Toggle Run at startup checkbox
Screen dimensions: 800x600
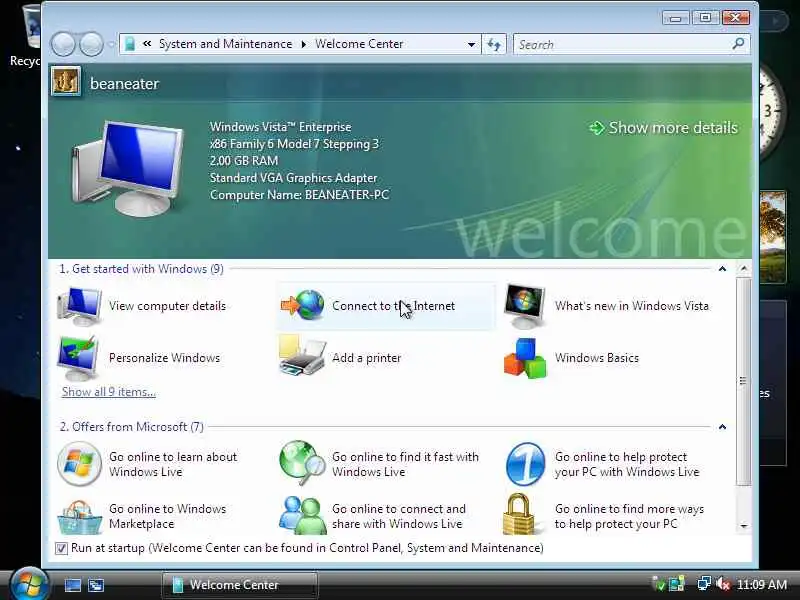coord(61,548)
